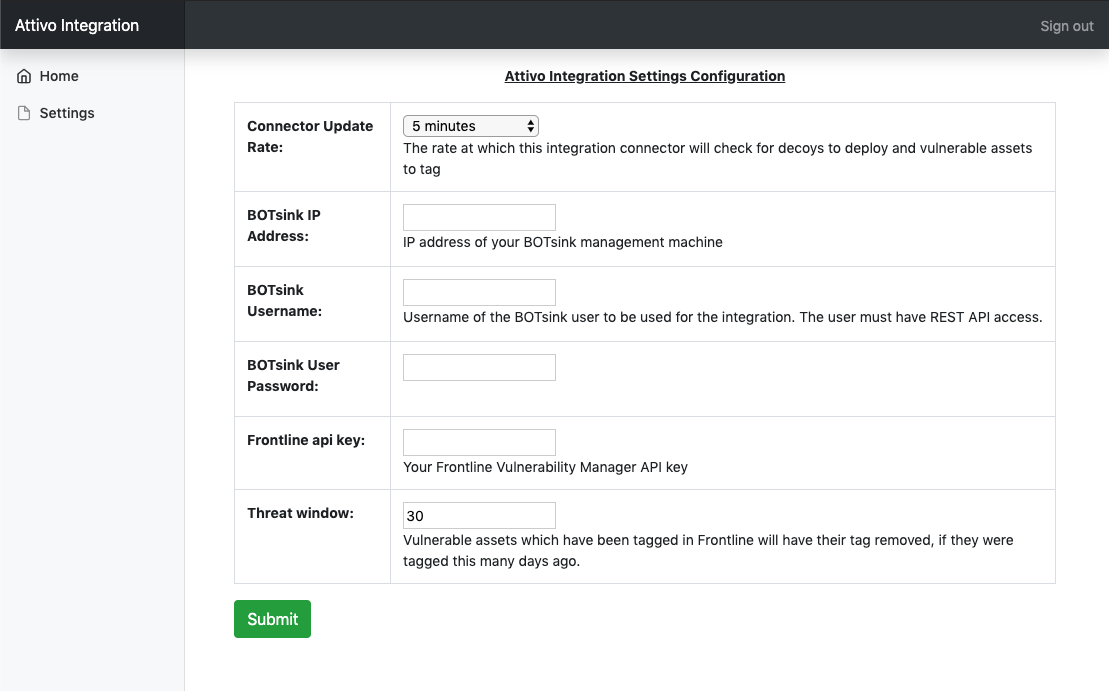The width and height of the screenshot is (1109, 691).
Task: Focus the Frontline api key field
Action: pos(480,442)
